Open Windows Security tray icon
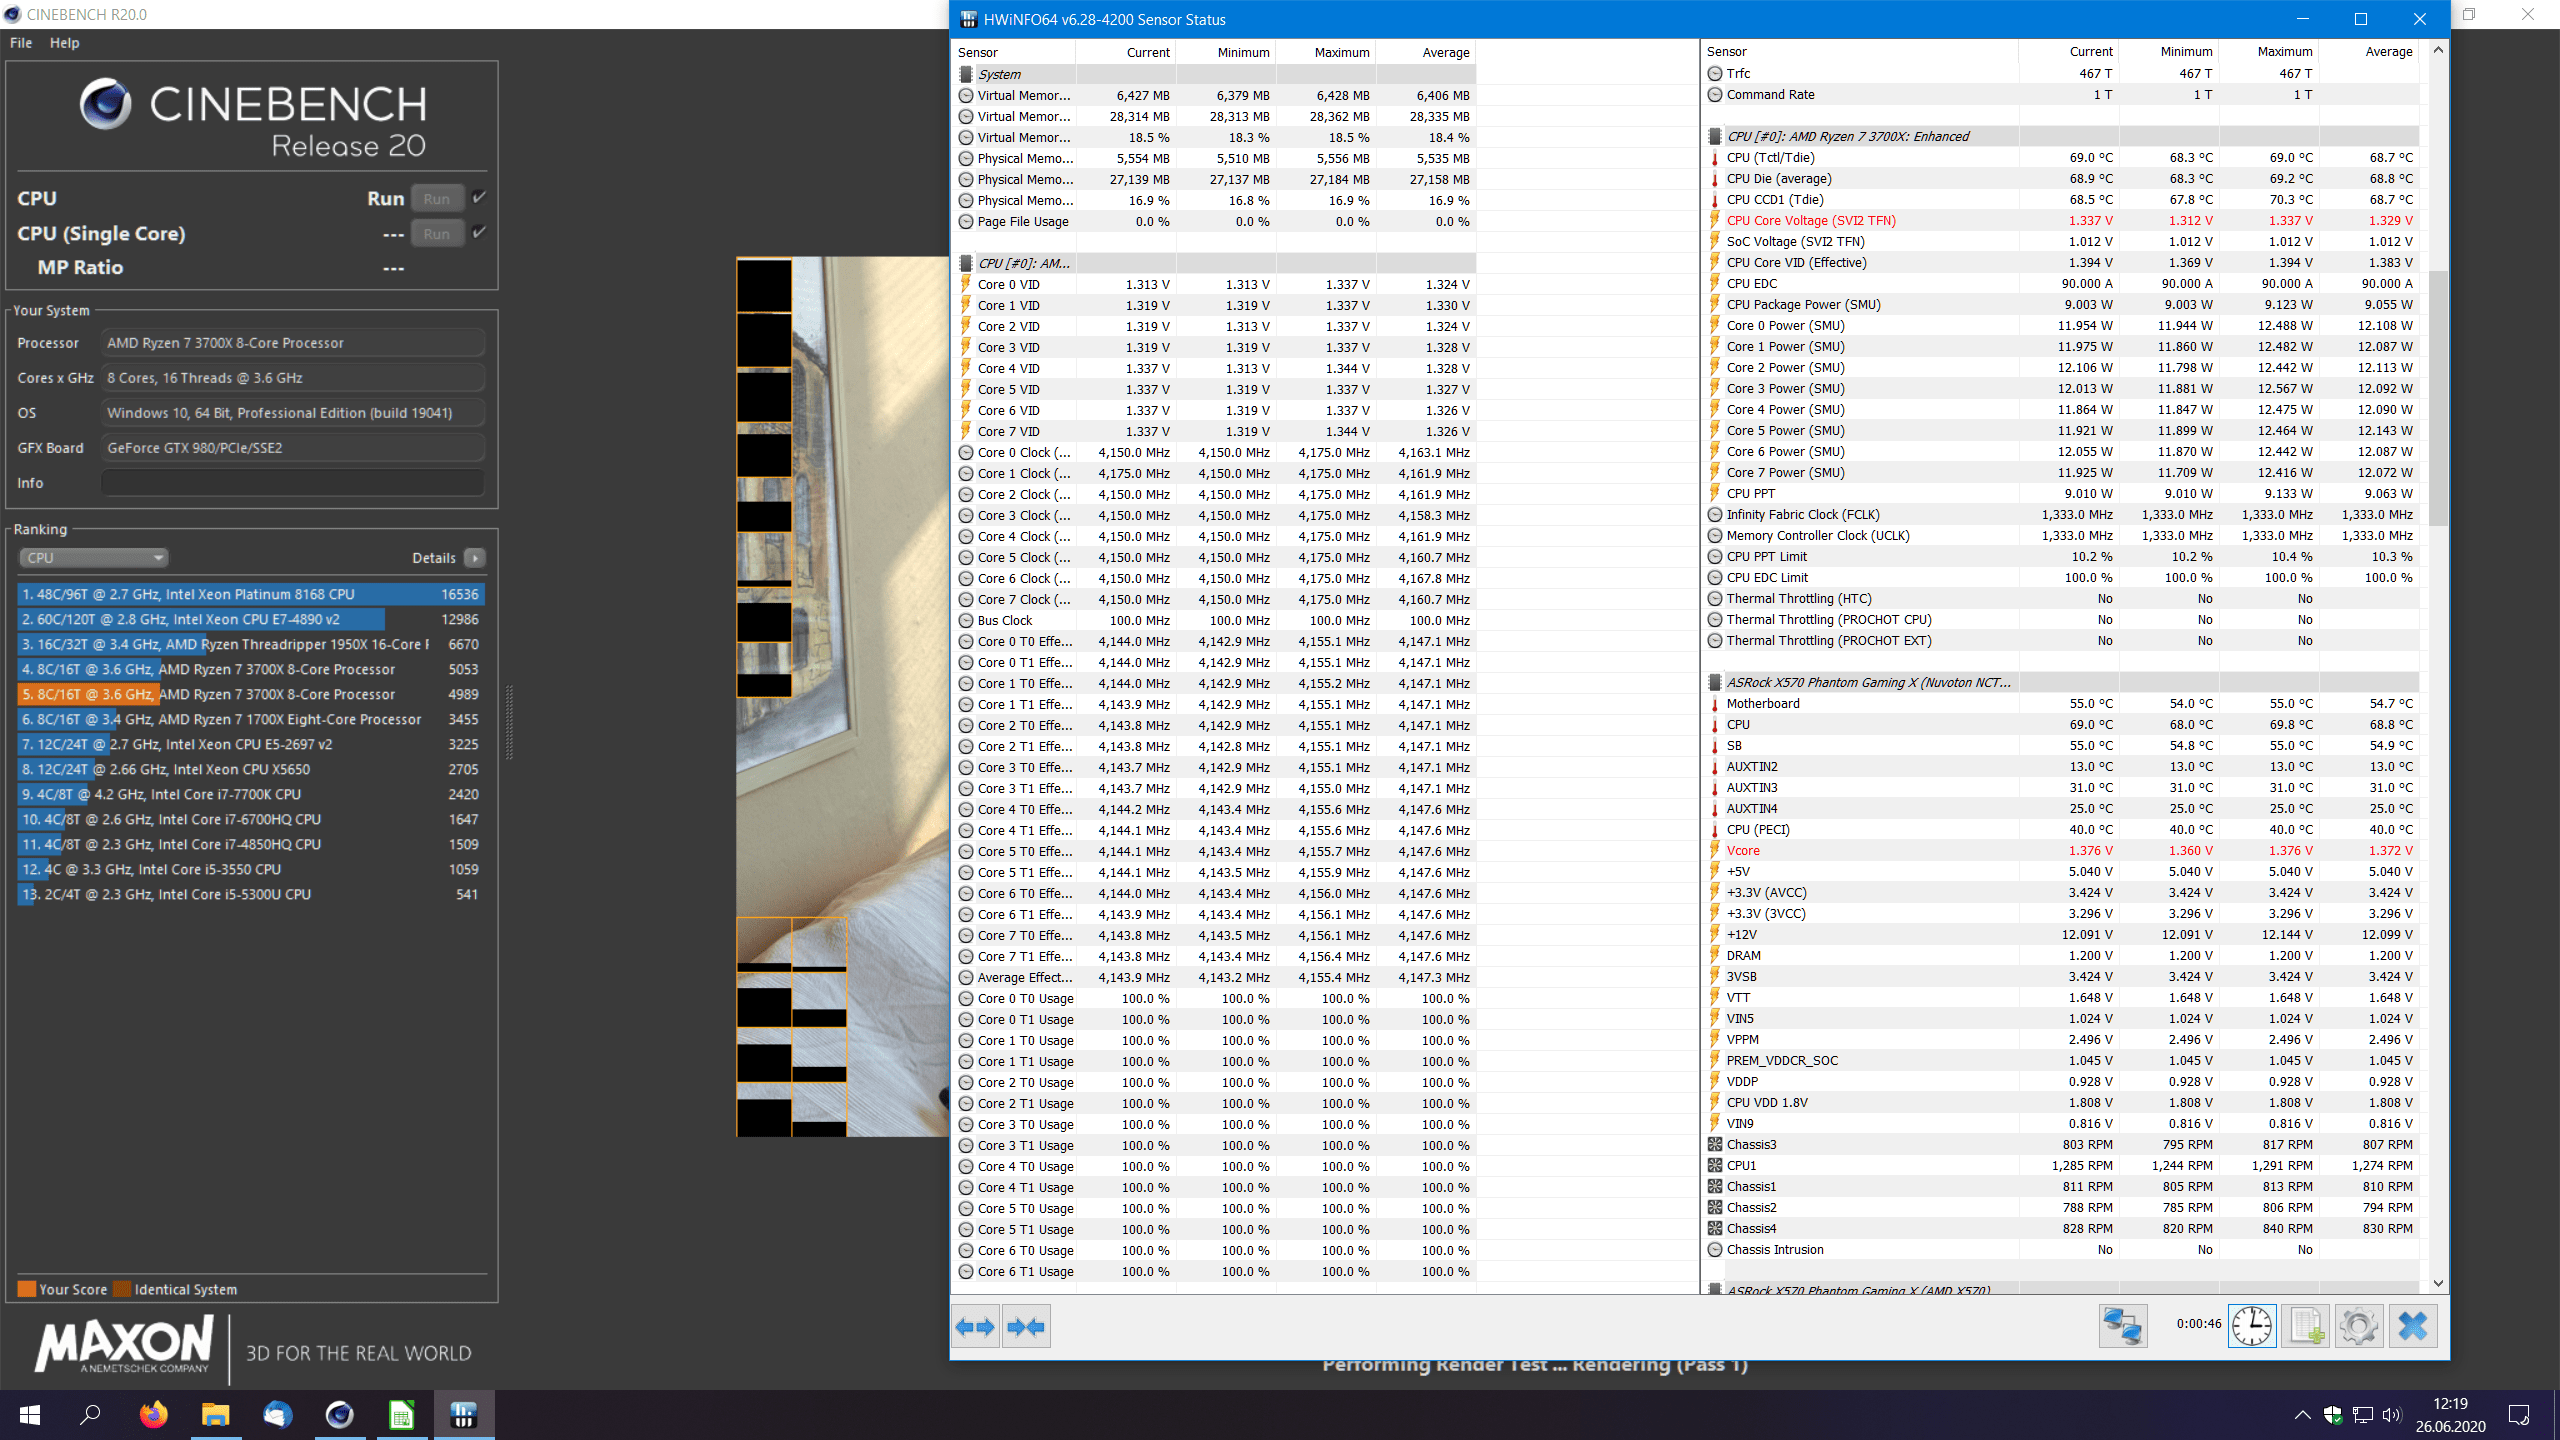 pos(2333,1415)
